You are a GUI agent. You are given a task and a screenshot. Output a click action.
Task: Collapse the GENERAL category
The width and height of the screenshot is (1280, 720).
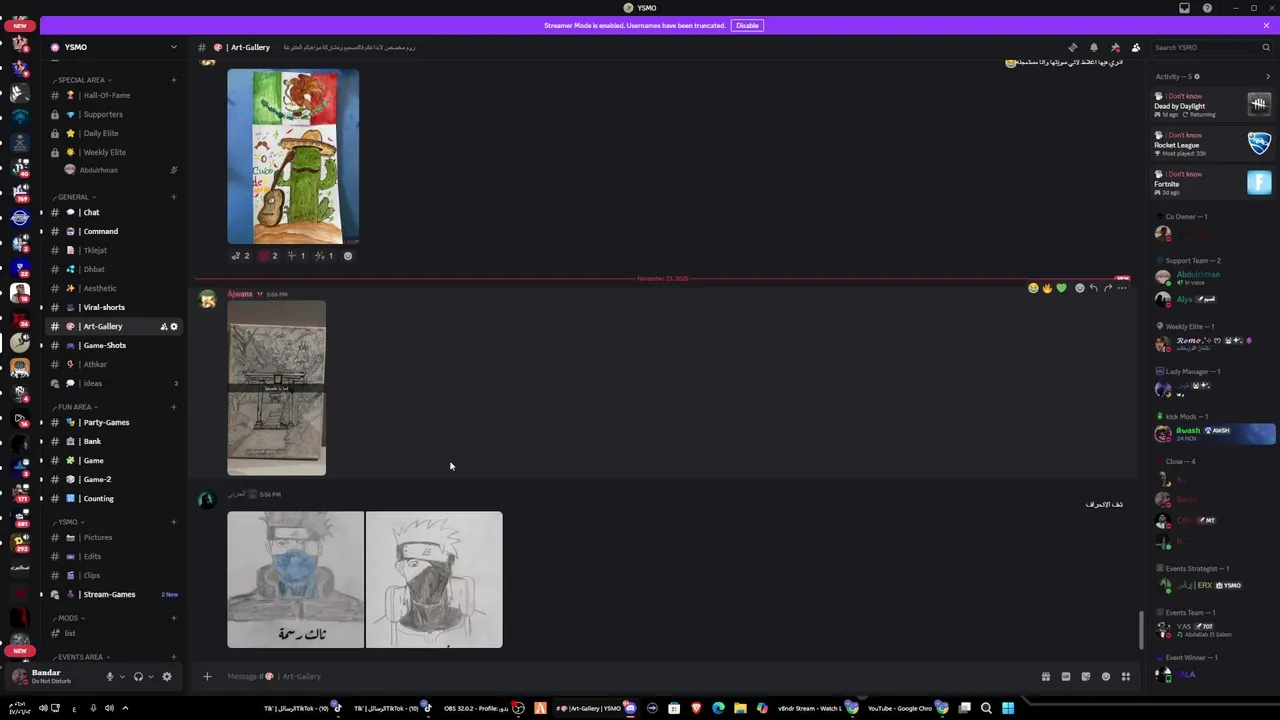click(x=75, y=197)
